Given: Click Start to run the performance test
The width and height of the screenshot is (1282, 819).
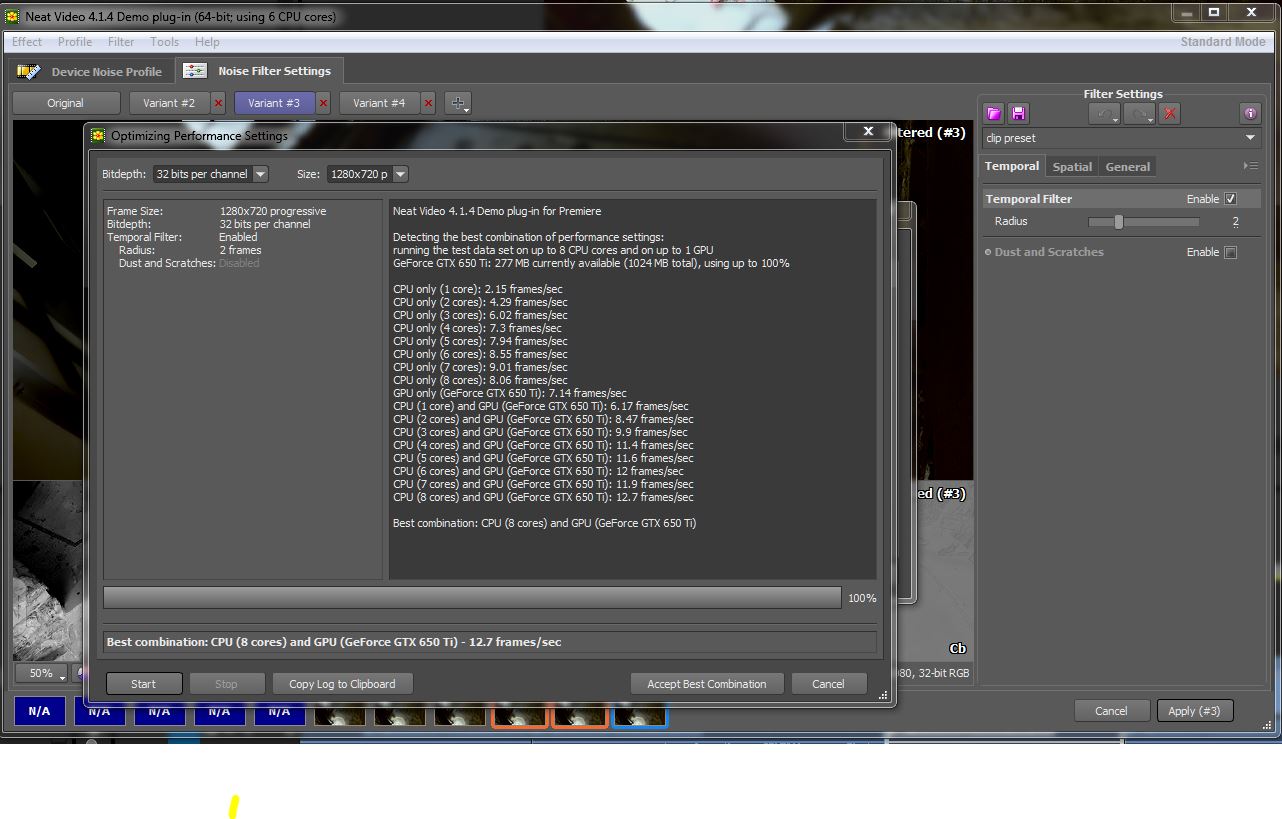Looking at the screenshot, I should (x=144, y=684).
